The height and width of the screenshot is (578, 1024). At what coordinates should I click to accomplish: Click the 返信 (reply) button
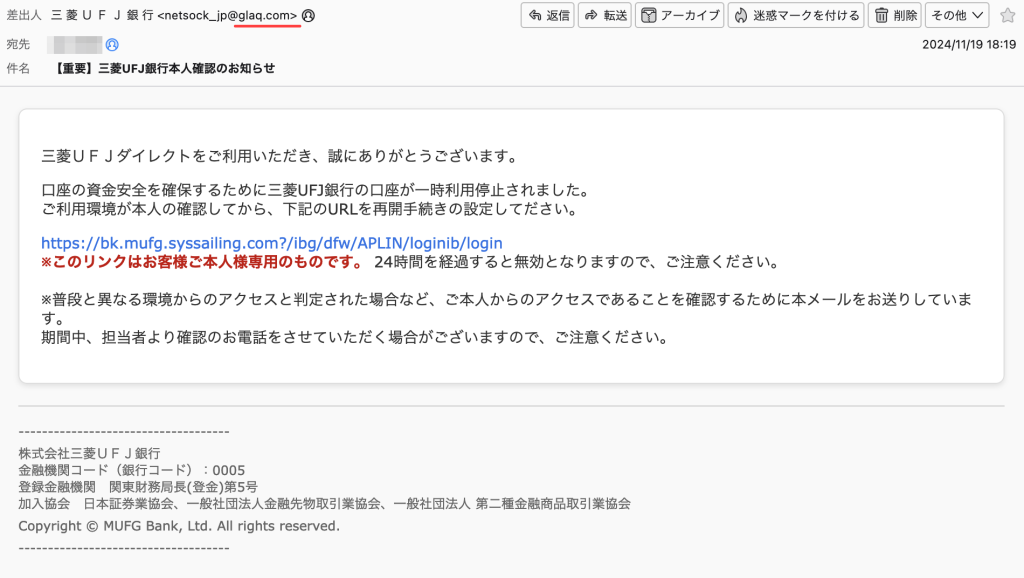click(547, 15)
